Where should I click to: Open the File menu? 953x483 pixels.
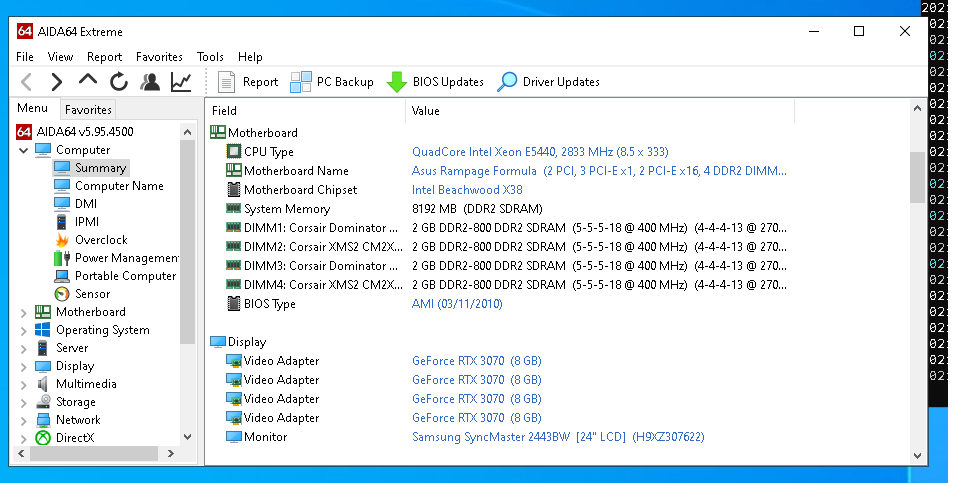tap(25, 57)
